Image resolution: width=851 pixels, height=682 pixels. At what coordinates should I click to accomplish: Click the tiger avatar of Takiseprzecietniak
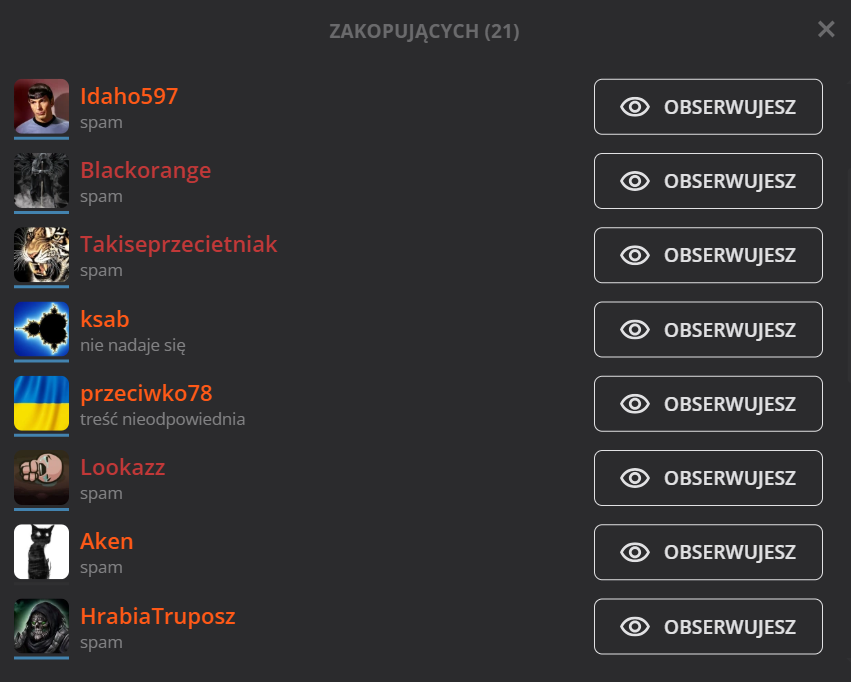[x=41, y=254]
